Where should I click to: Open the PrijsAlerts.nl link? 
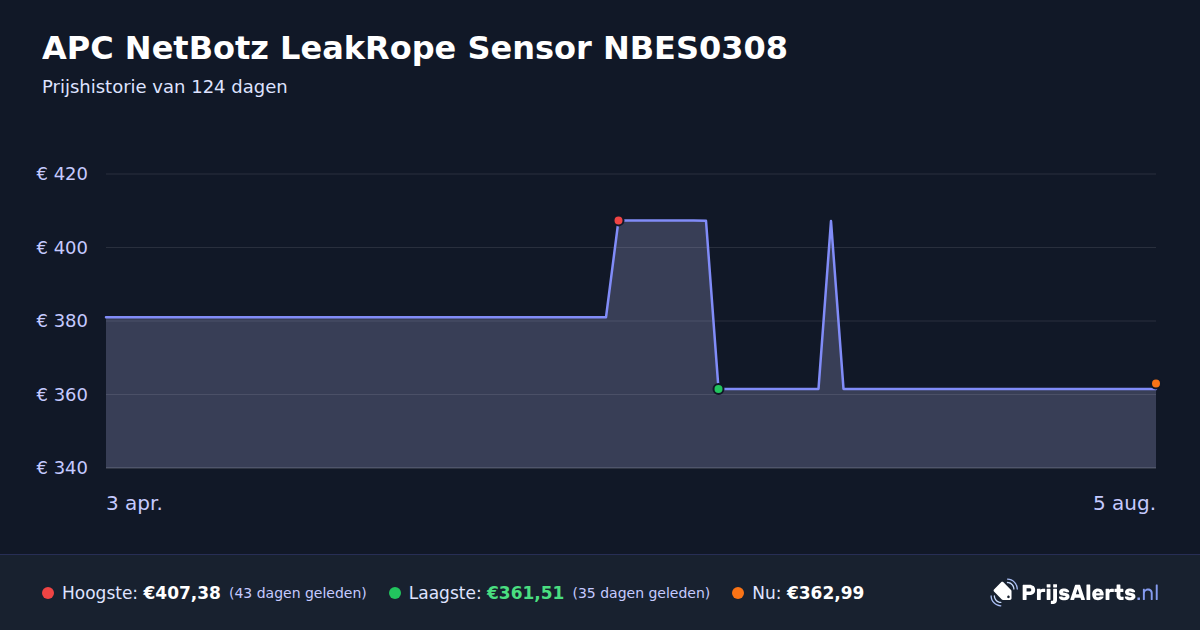click(x=1075, y=593)
